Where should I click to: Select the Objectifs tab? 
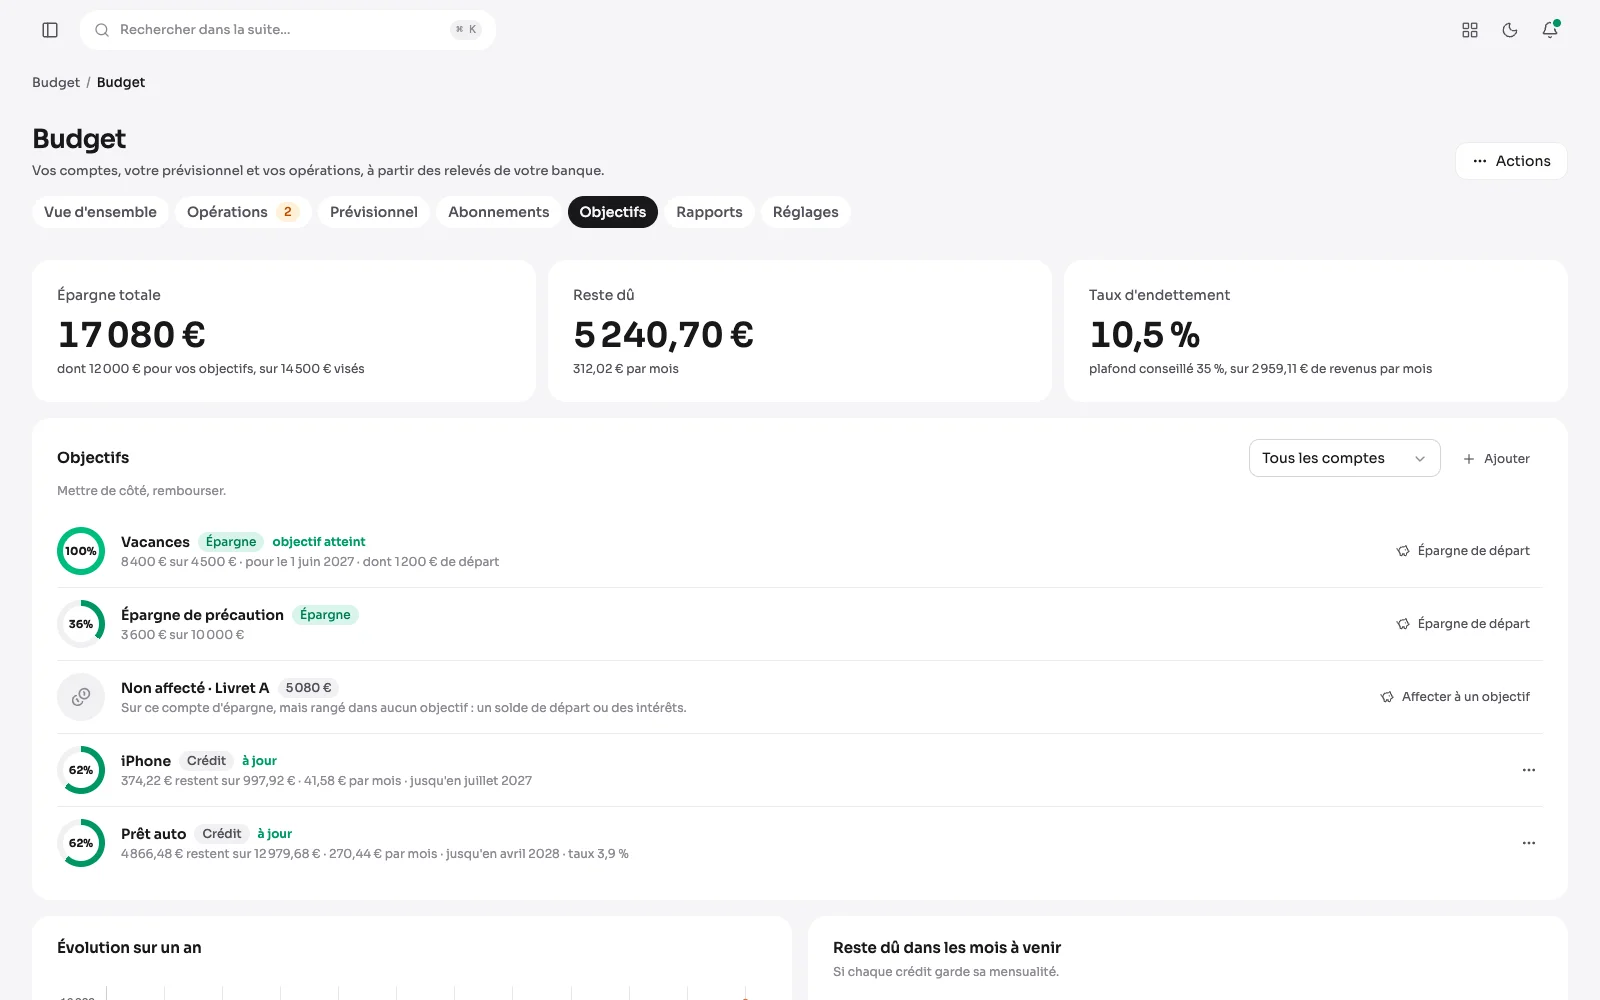tap(613, 212)
